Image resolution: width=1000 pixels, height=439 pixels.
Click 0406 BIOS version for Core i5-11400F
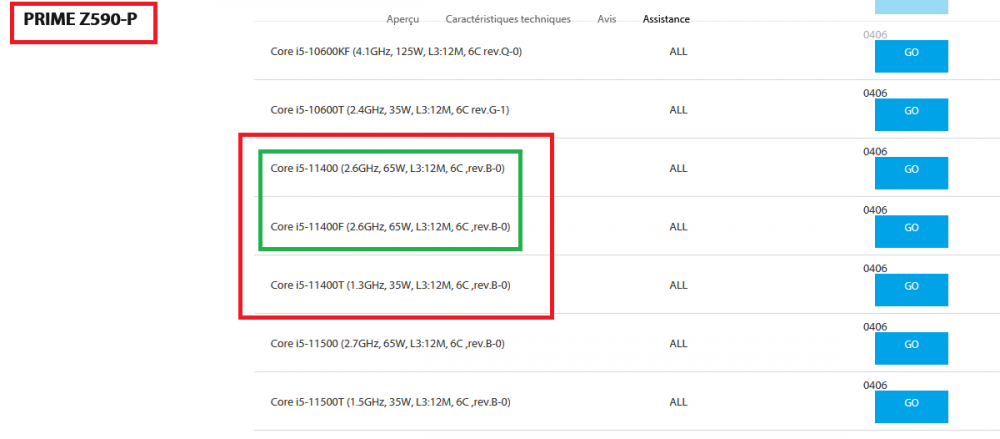tap(874, 210)
